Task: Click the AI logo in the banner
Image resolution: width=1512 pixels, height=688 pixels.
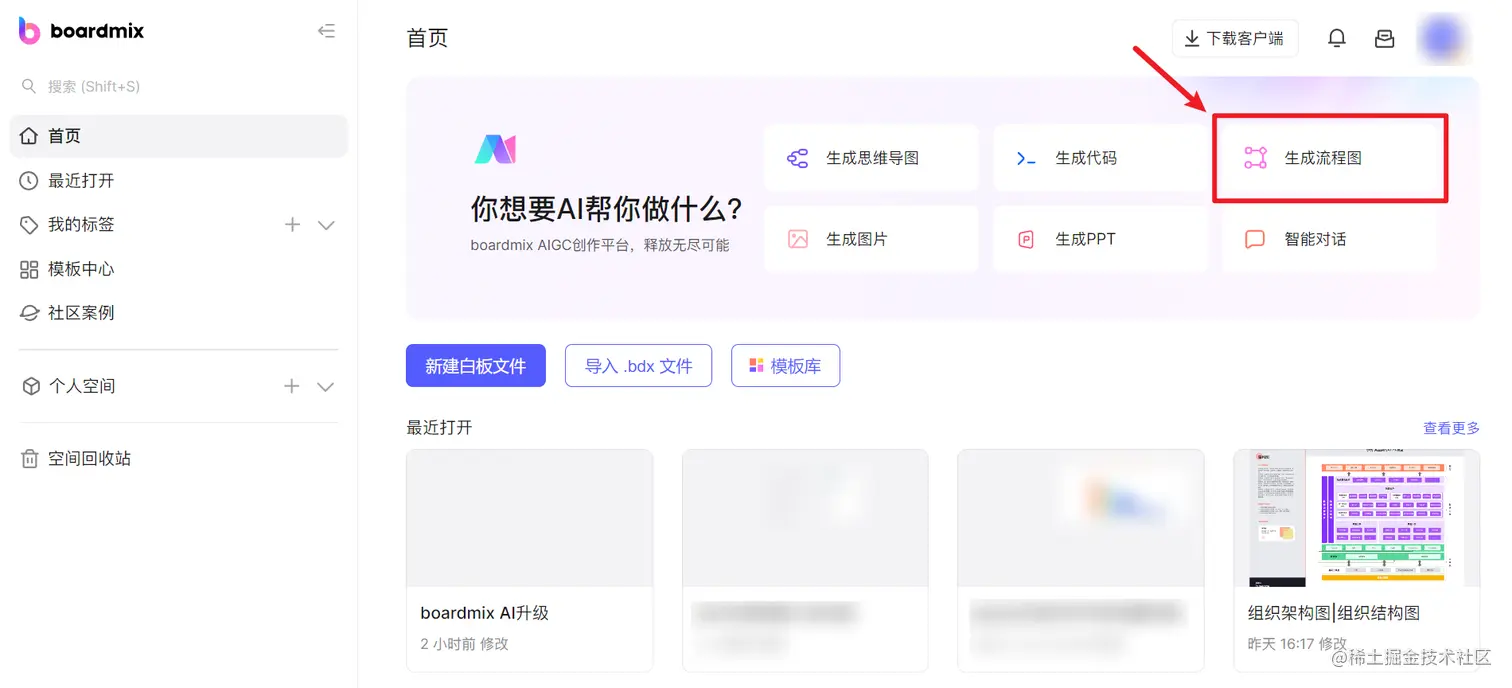Action: (495, 150)
